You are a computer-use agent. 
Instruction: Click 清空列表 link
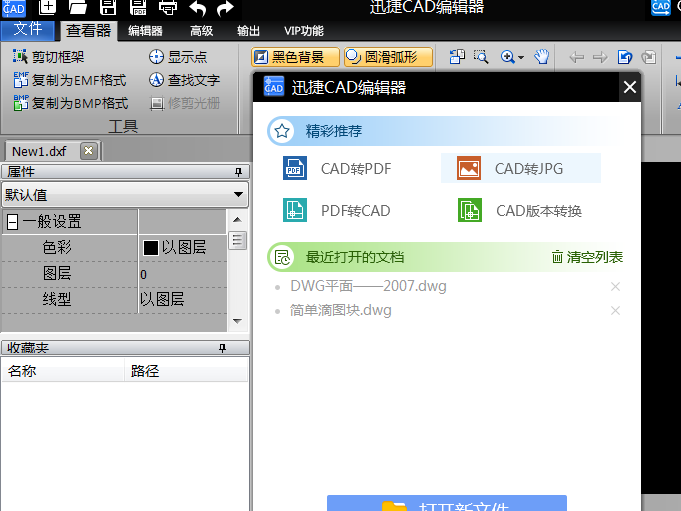pyautogui.click(x=587, y=257)
